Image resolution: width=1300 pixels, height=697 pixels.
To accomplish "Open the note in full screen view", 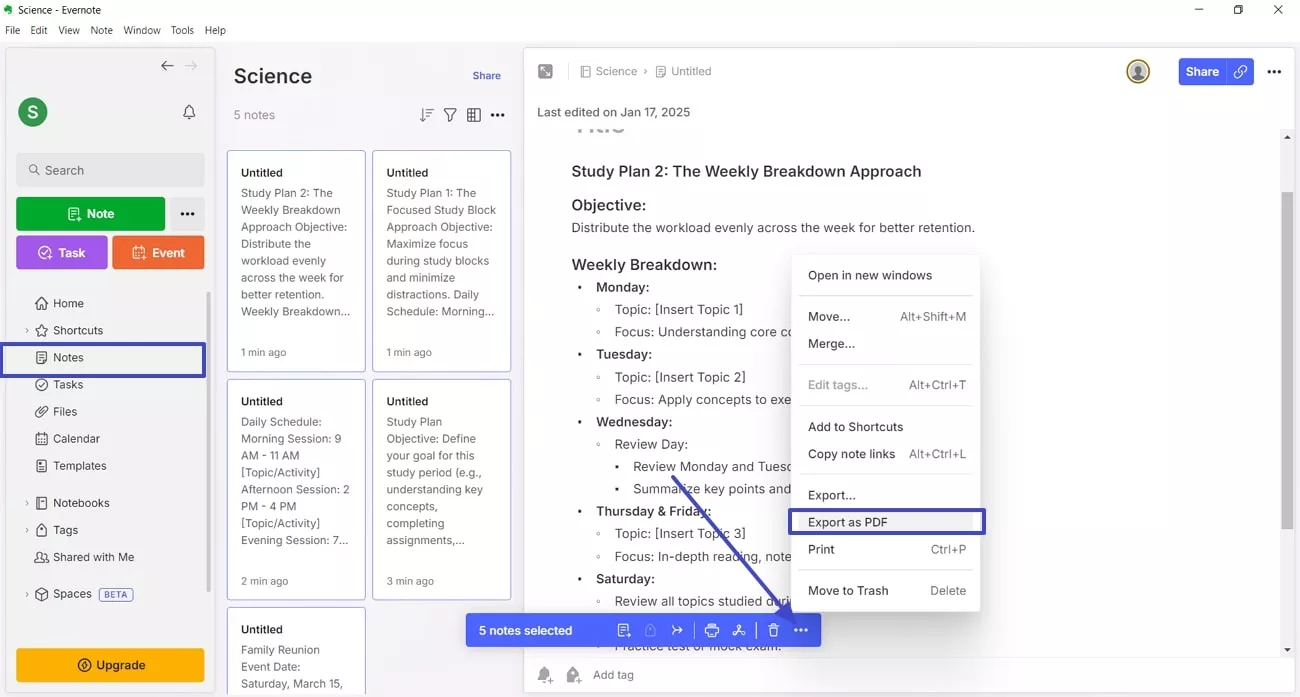I will pos(545,71).
